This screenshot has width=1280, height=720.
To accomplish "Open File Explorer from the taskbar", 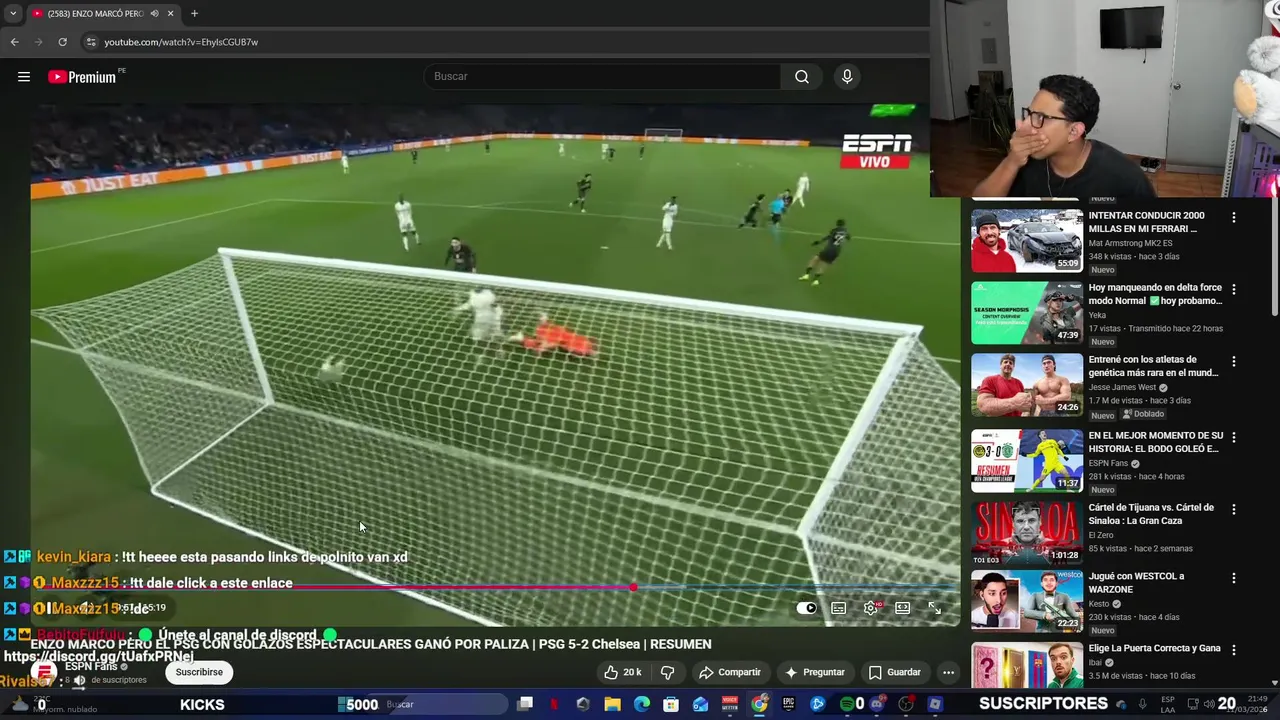I will click(x=612, y=704).
